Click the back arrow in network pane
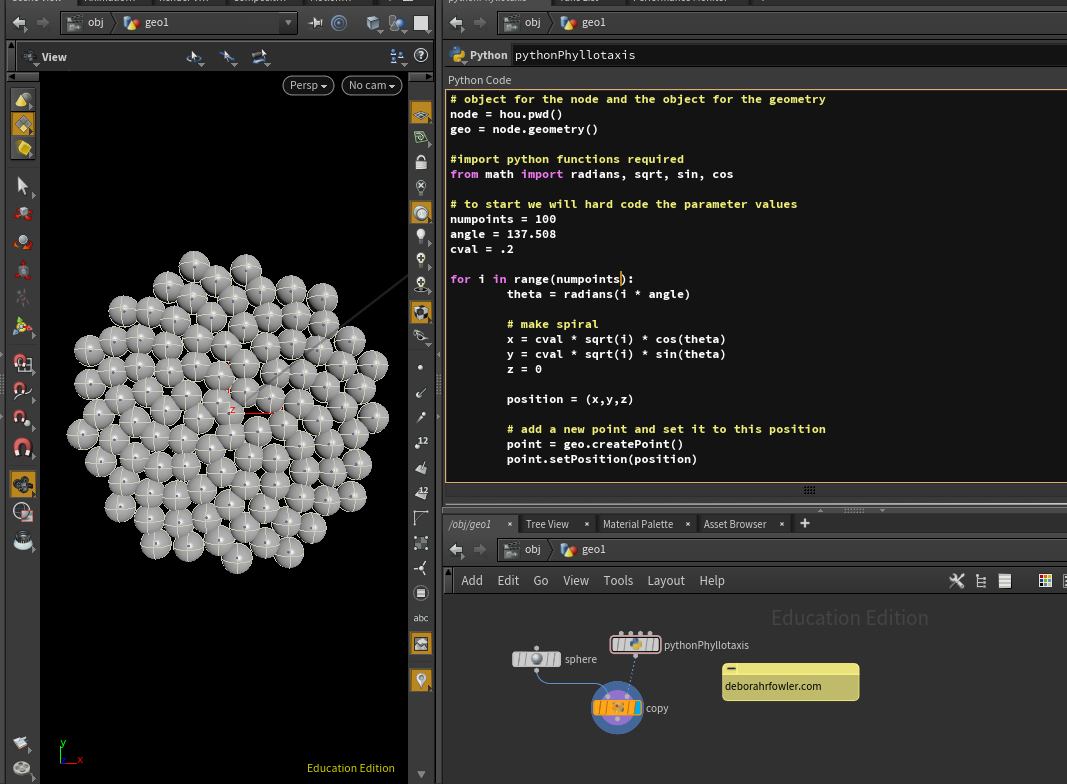 tap(456, 549)
